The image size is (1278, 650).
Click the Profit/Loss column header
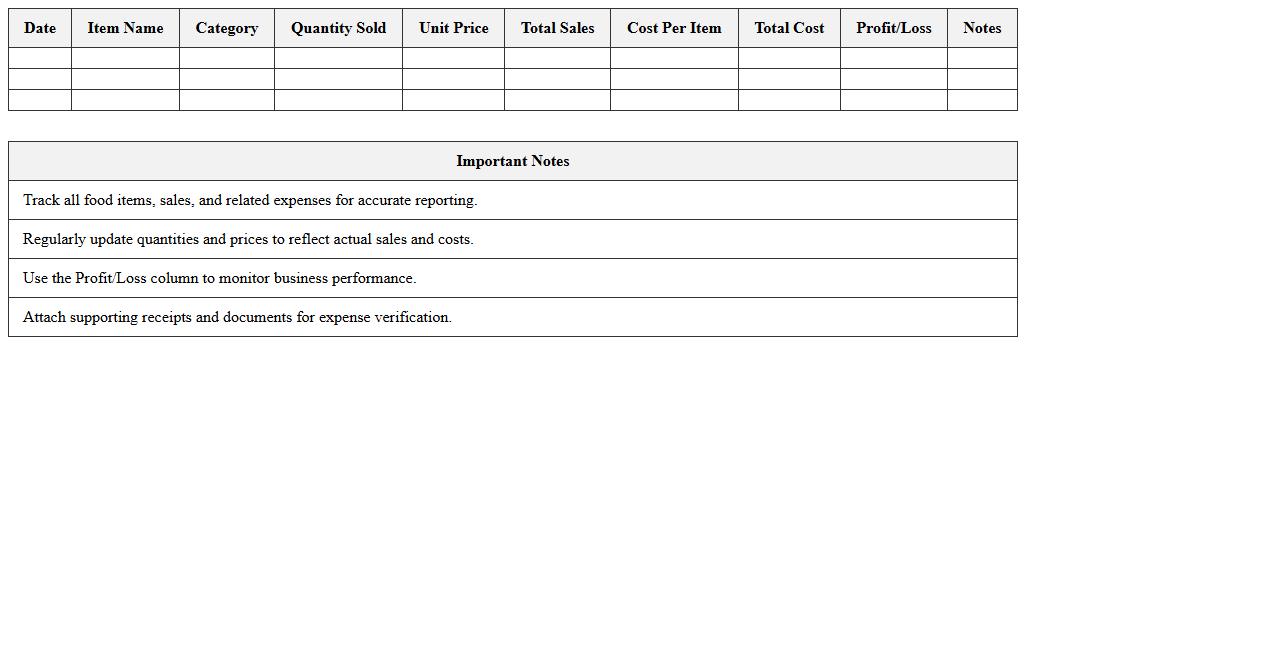point(893,28)
